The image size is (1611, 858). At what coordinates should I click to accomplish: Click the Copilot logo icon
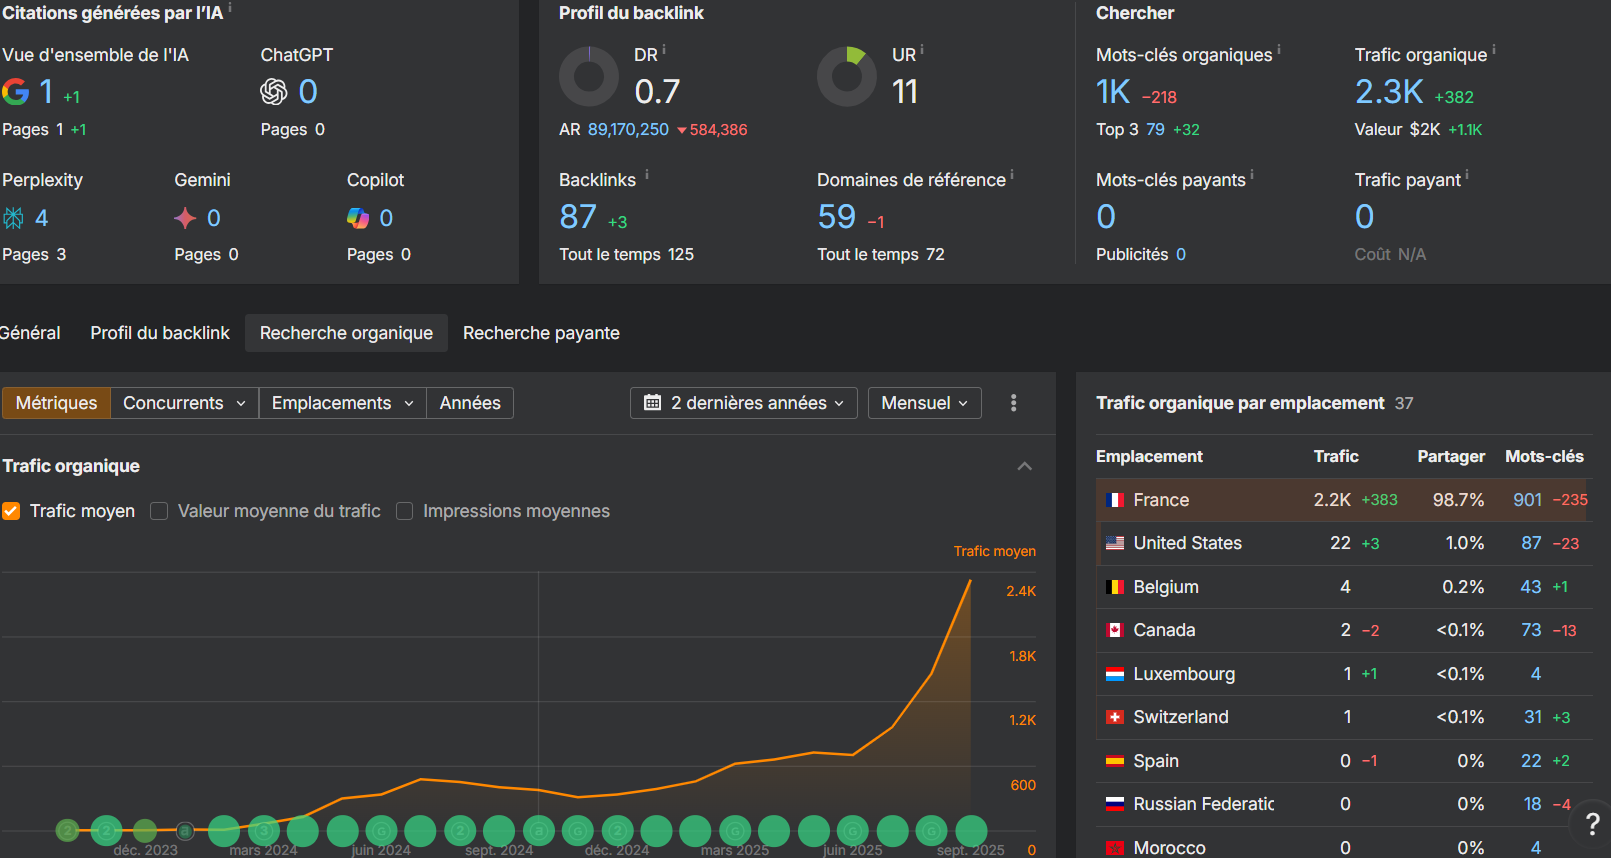tap(358, 218)
